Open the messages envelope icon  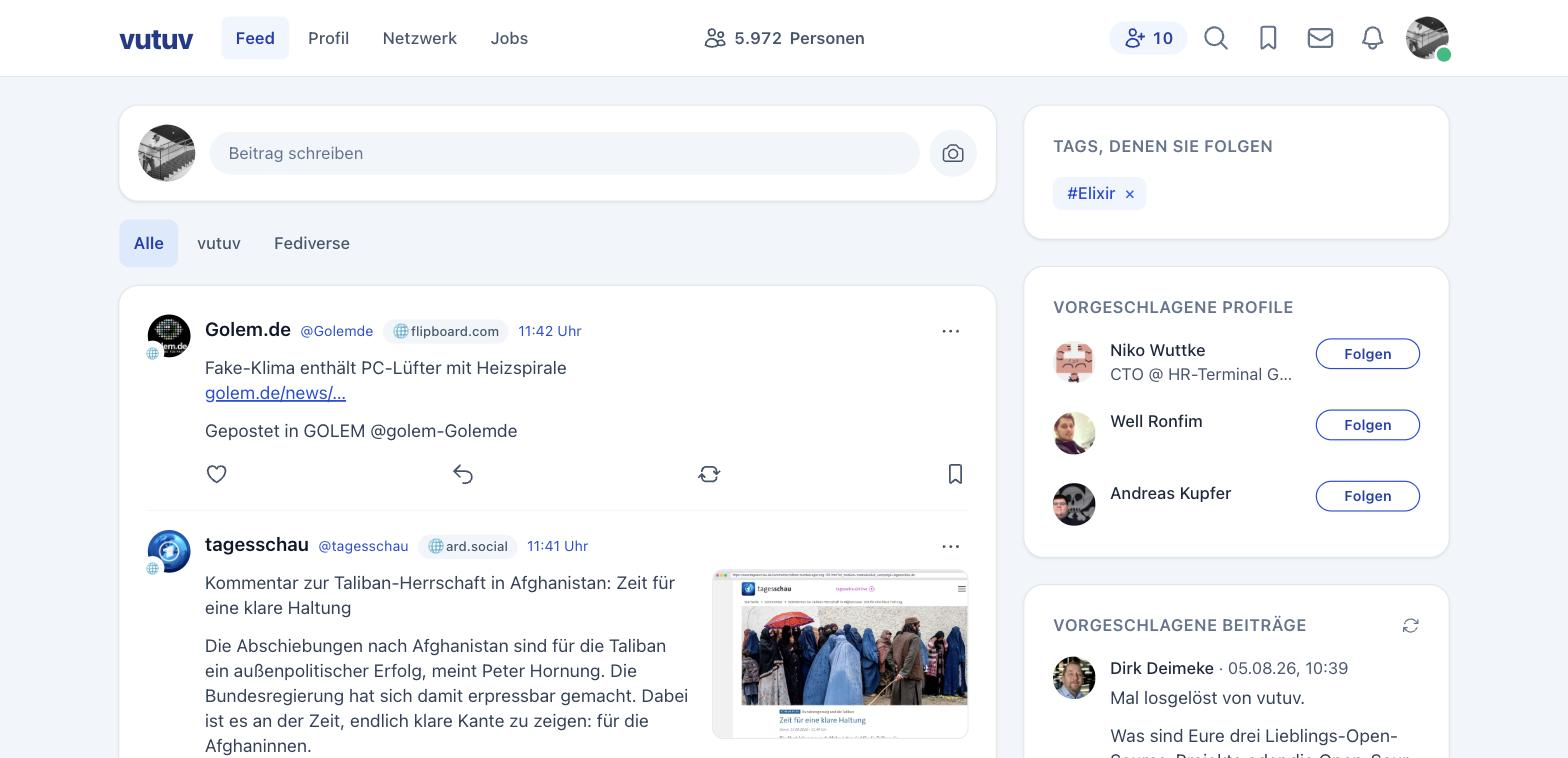tap(1320, 38)
